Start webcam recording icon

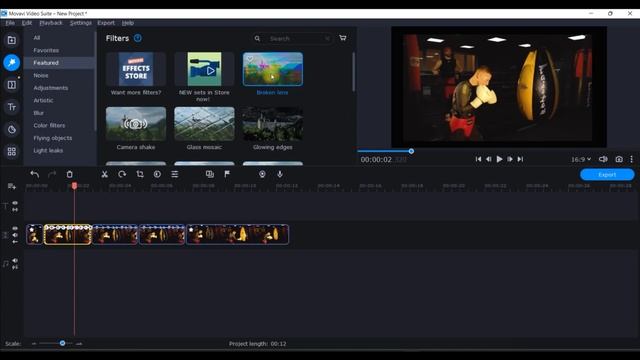click(262, 174)
